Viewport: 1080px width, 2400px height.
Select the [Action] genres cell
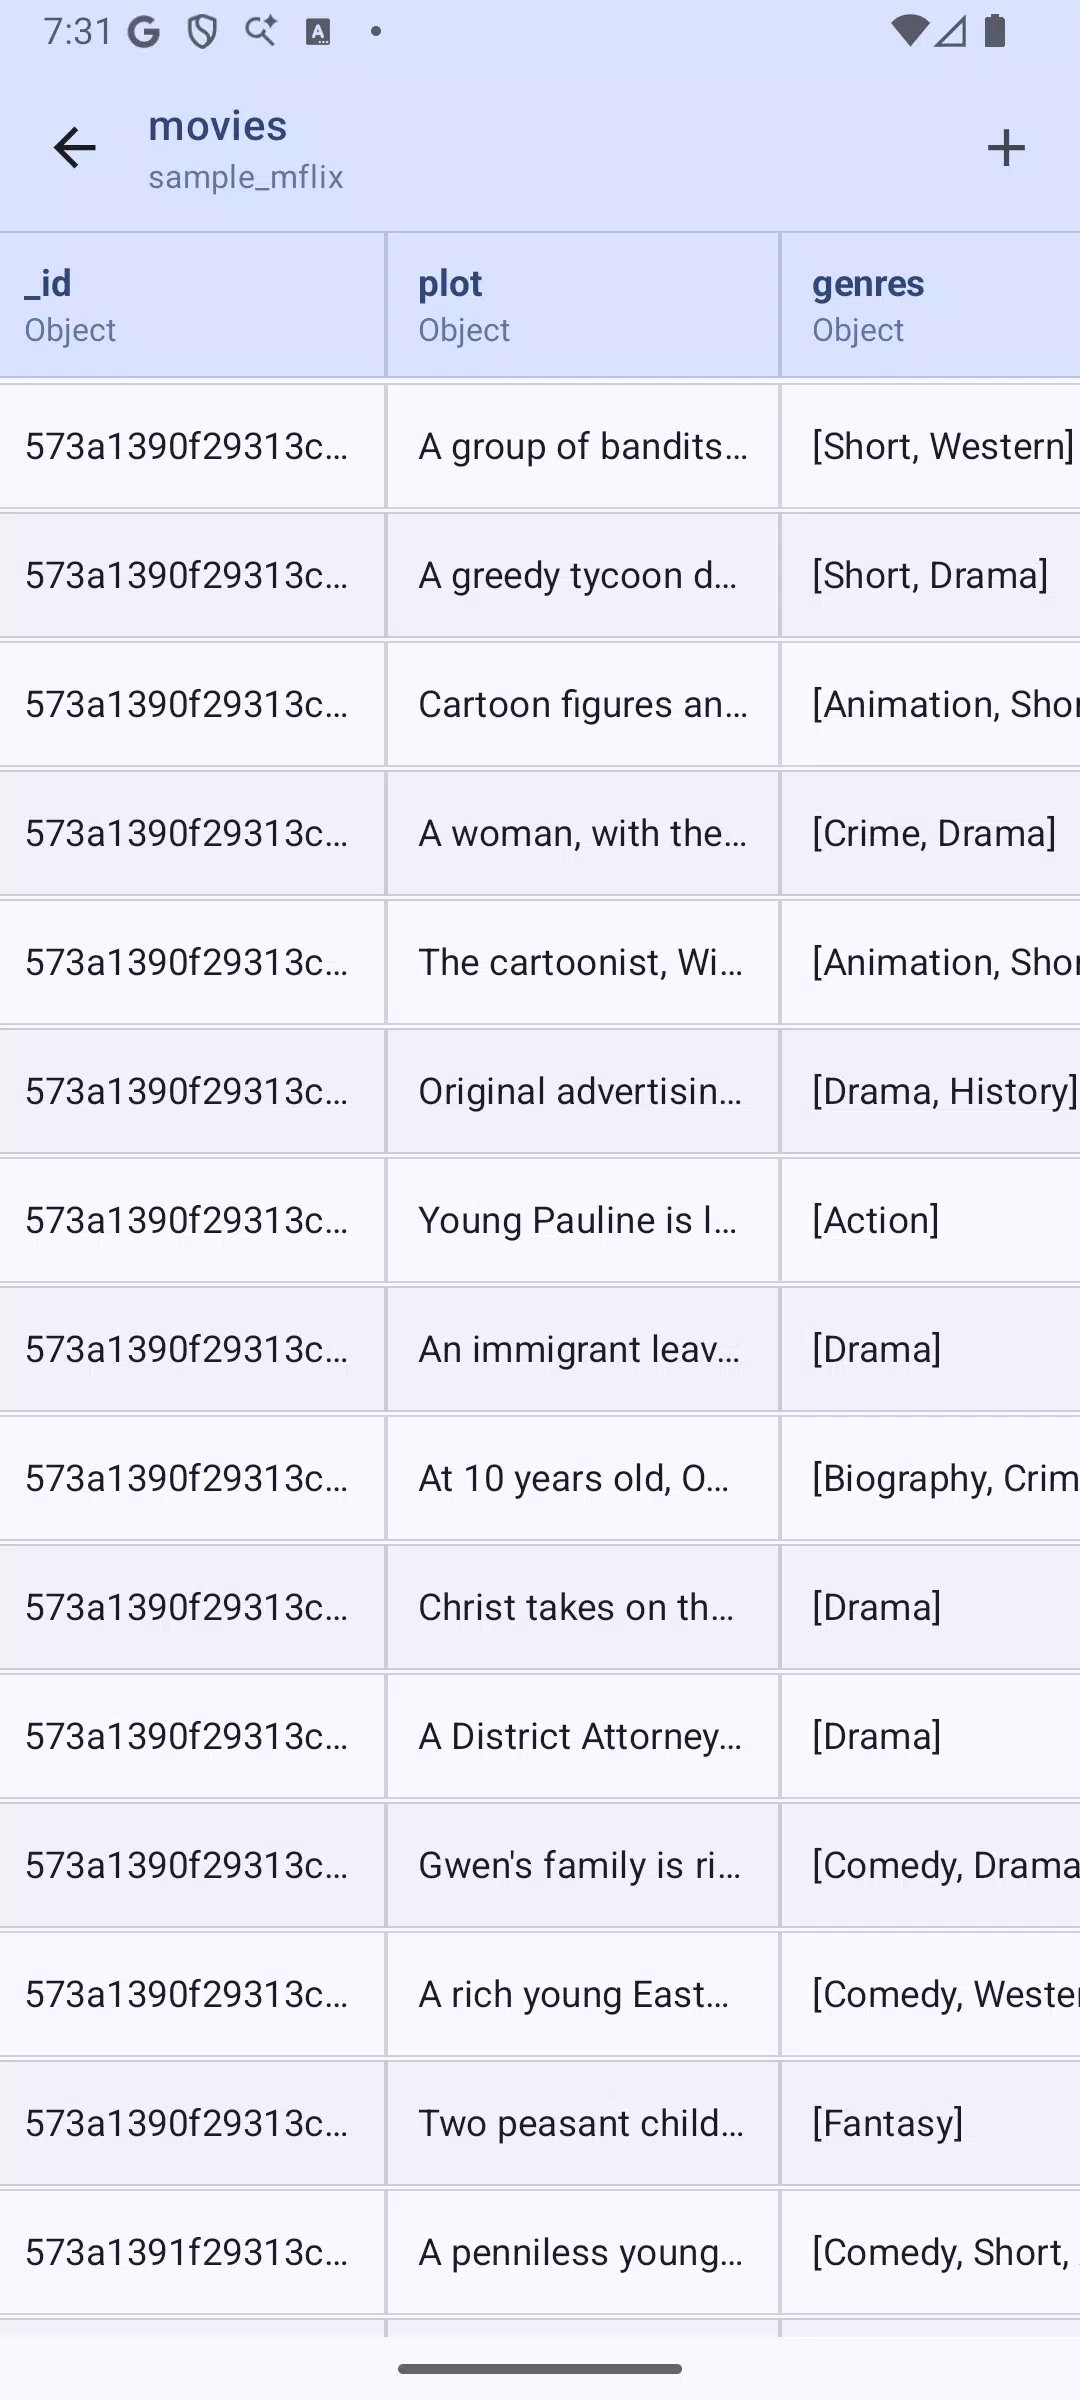(x=931, y=1220)
